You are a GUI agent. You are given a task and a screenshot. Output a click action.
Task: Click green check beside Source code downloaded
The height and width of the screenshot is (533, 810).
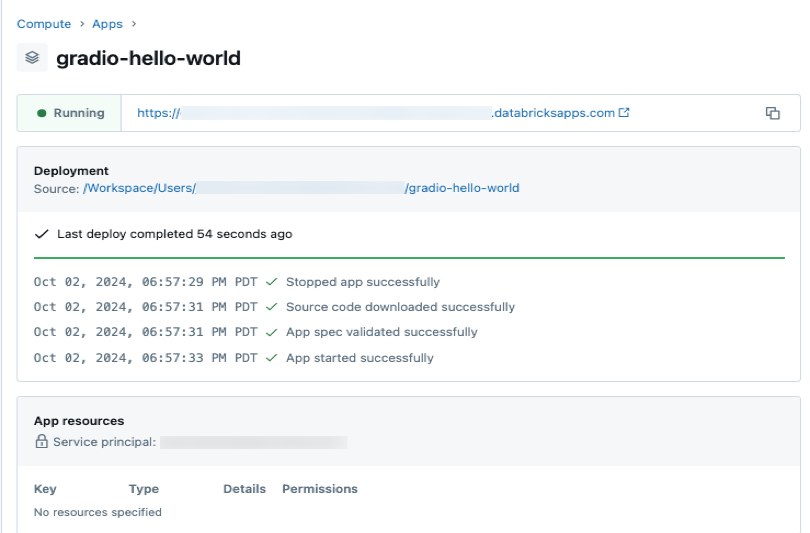[x=271, y=307]
